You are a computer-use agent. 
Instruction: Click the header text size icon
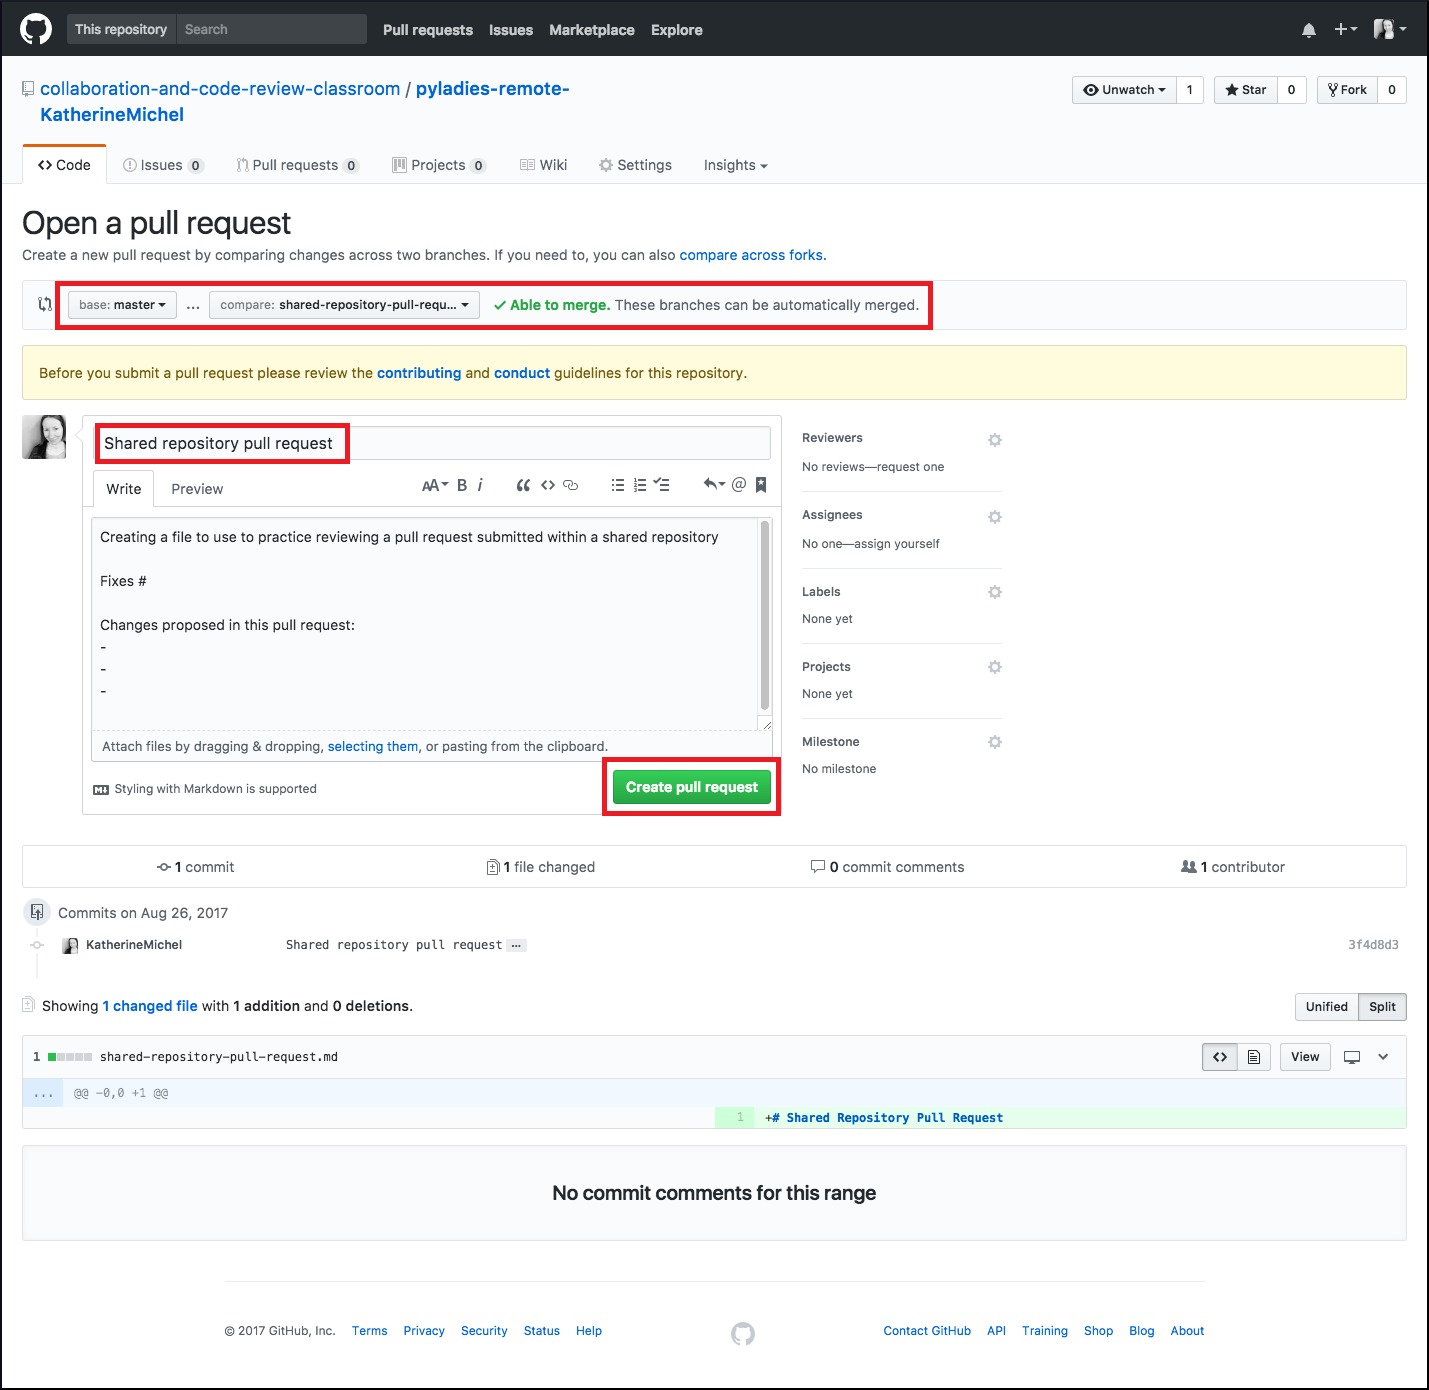coord(435,485)
